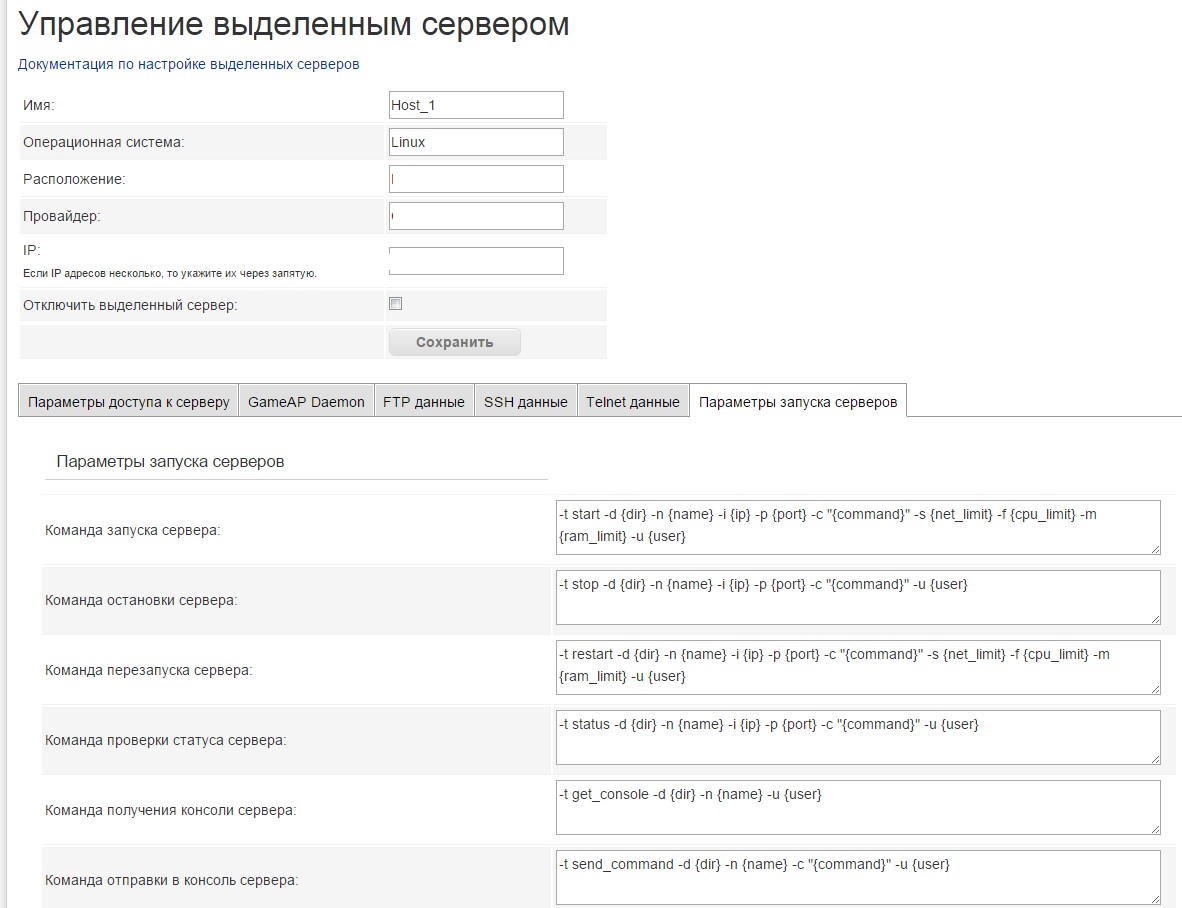Focus the Провайдер input field

click(x=476, y=216)
